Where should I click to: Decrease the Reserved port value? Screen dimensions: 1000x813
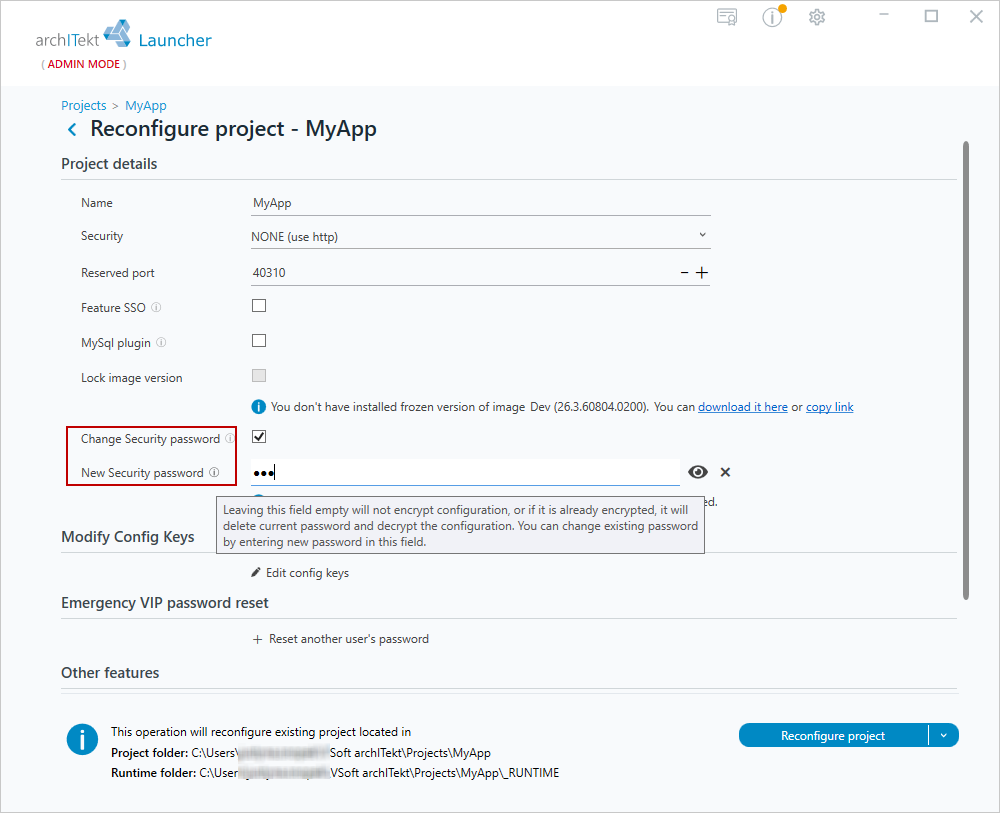click(x=684, y=272)
